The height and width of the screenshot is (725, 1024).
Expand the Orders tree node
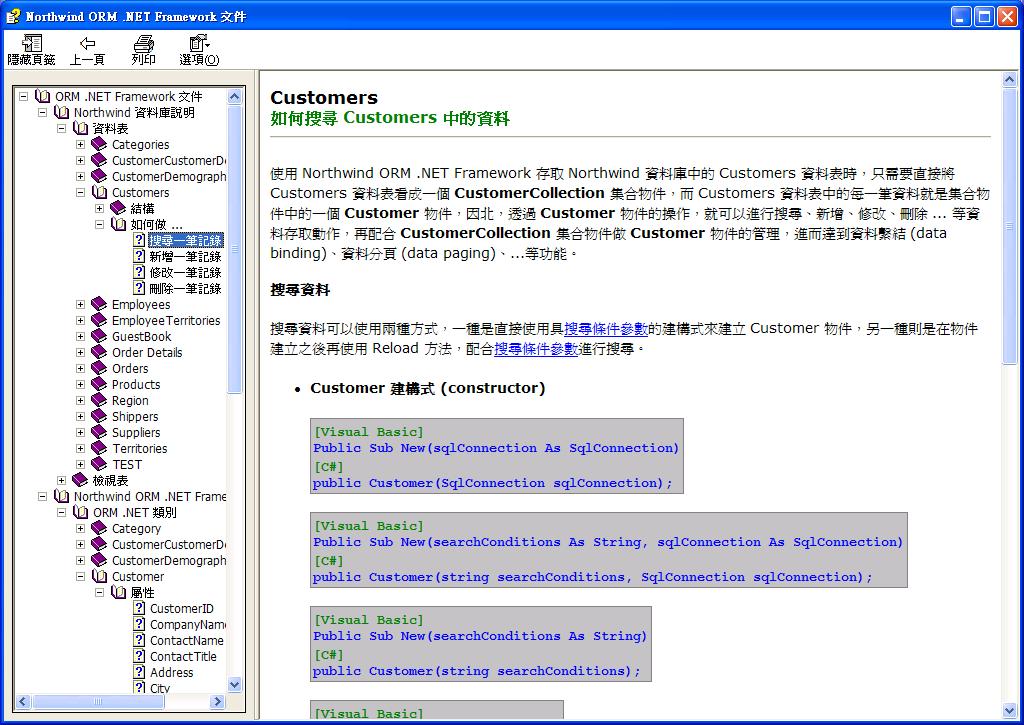(x=80, y=368)
